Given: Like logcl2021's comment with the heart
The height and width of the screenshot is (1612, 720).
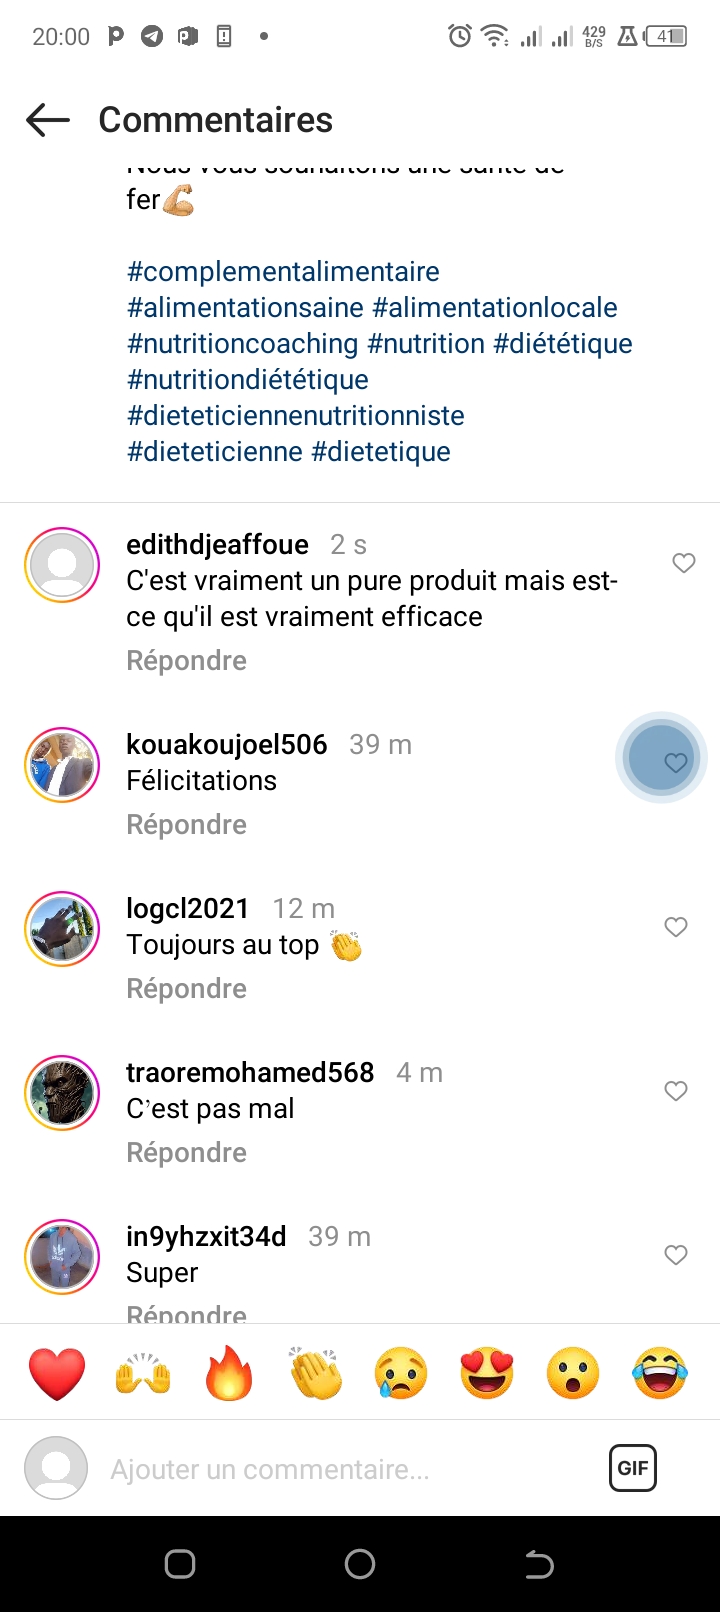Looking at the screenshot, I should pyautogui.click(x=676, y=927).
